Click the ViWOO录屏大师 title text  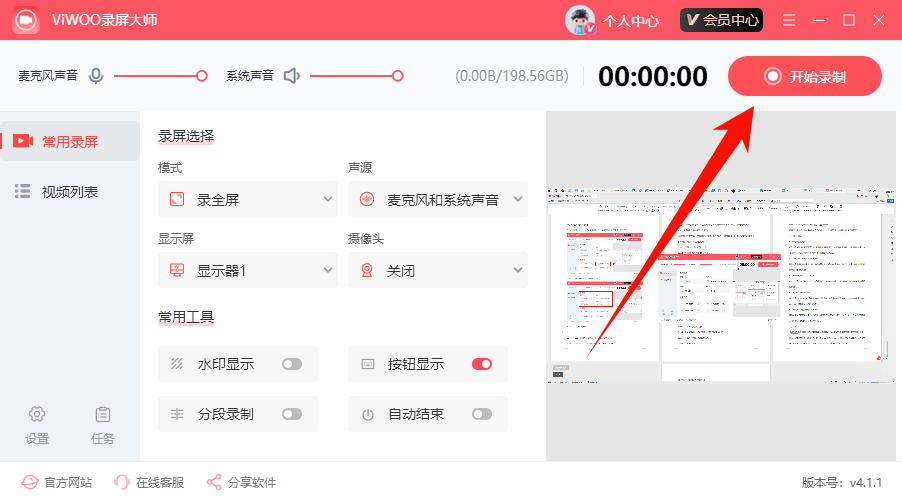104,20
